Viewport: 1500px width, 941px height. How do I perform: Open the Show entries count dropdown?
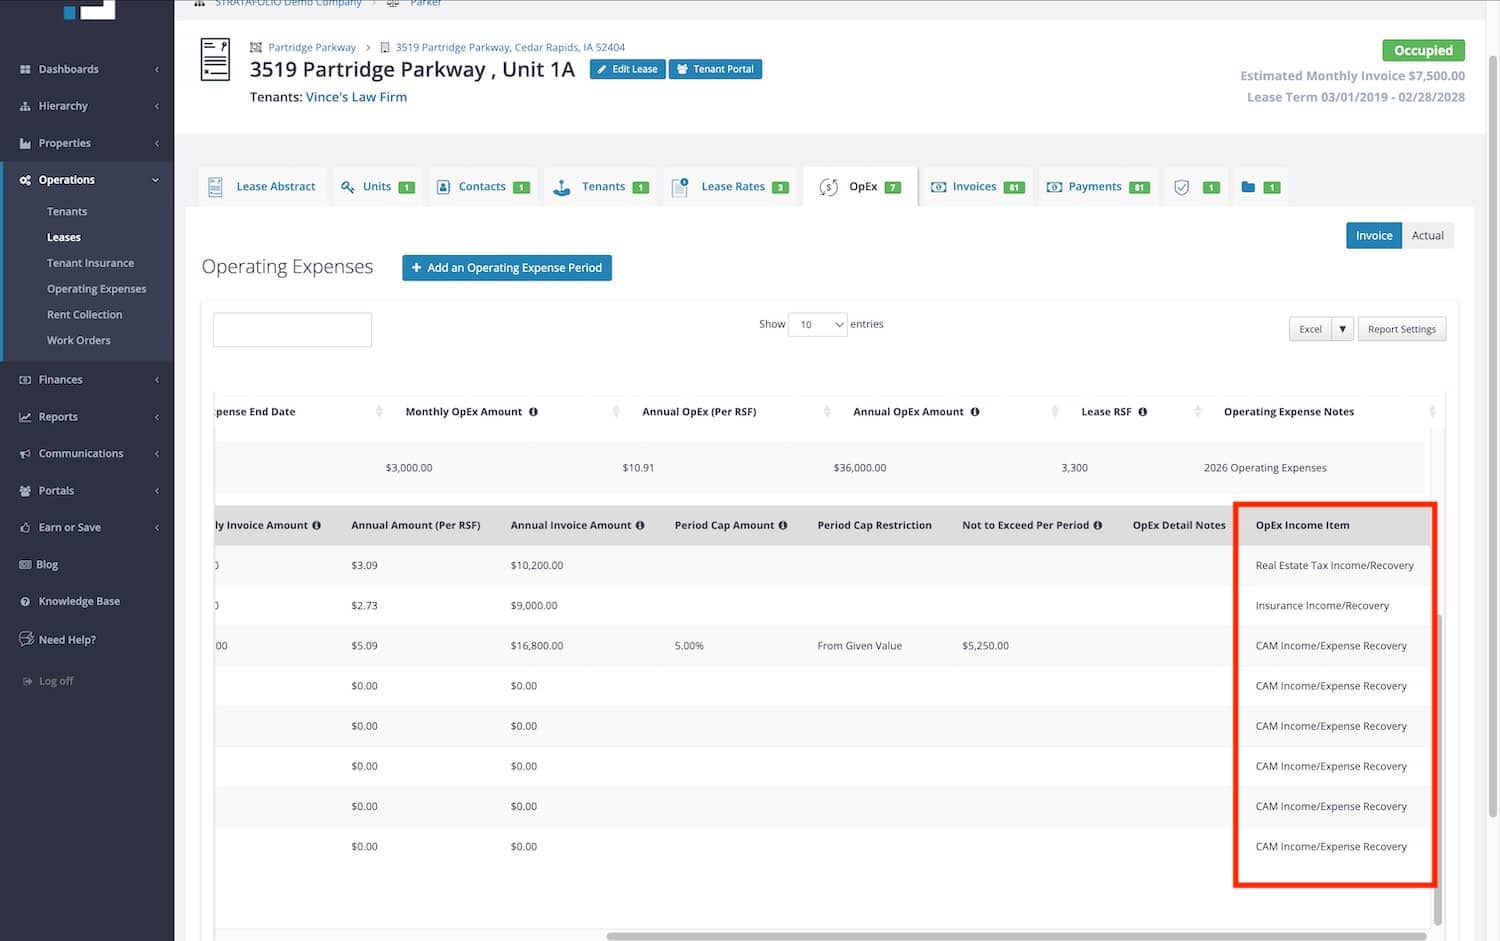[x=817, y=325]
